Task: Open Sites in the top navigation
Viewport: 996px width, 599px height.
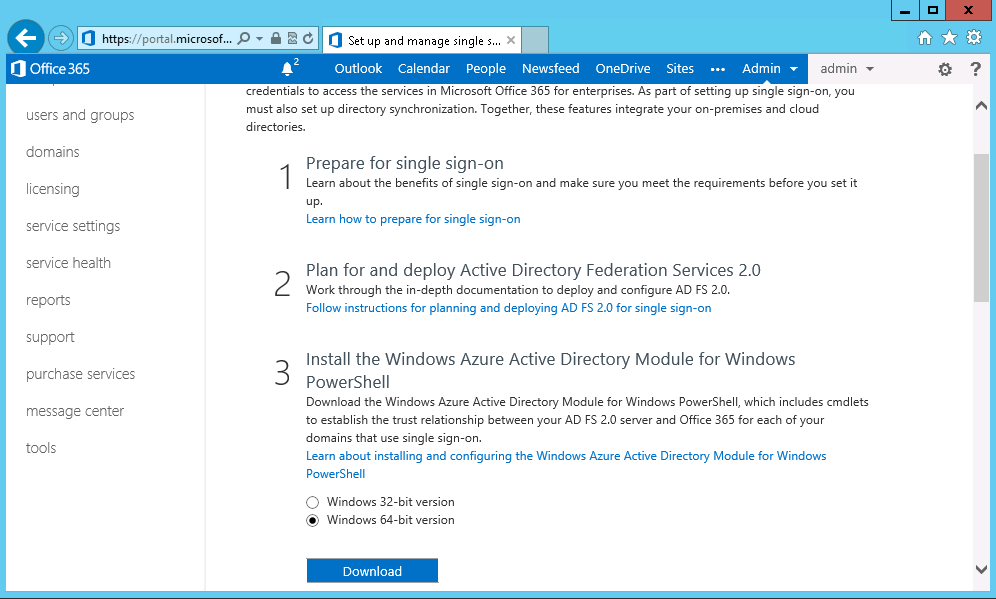Action: click(680, 69)
